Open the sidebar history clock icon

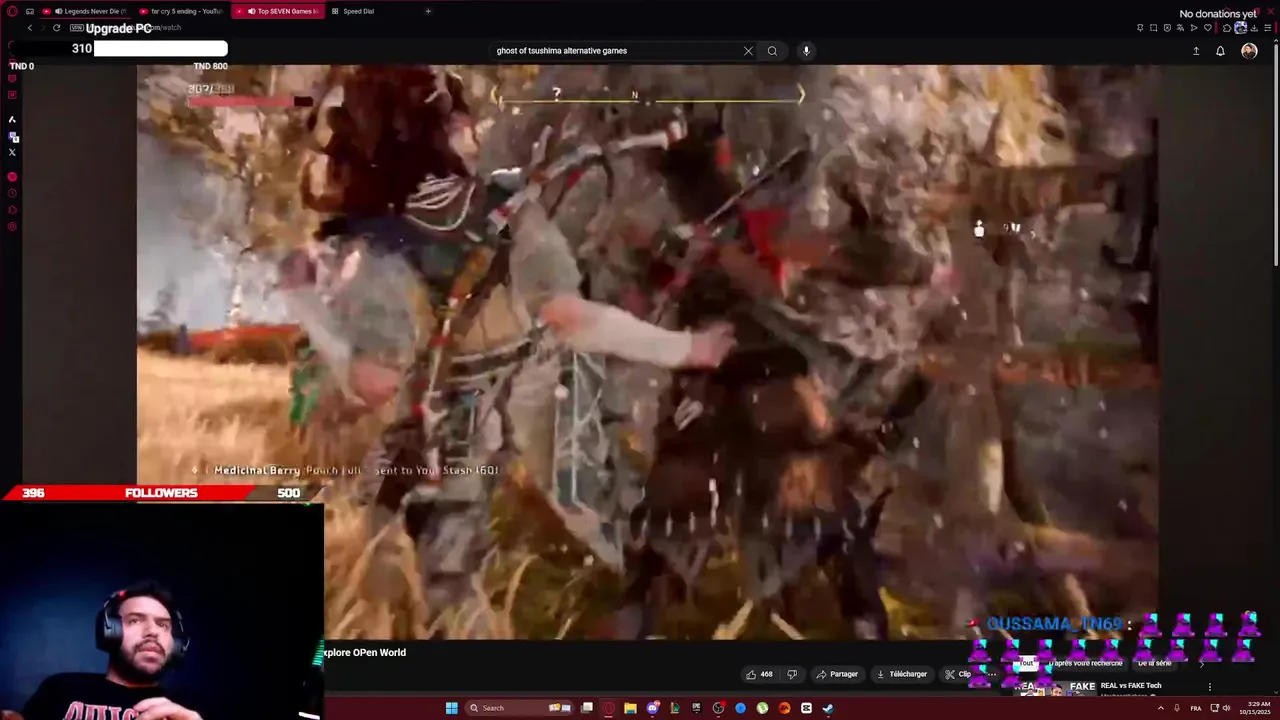12,192
